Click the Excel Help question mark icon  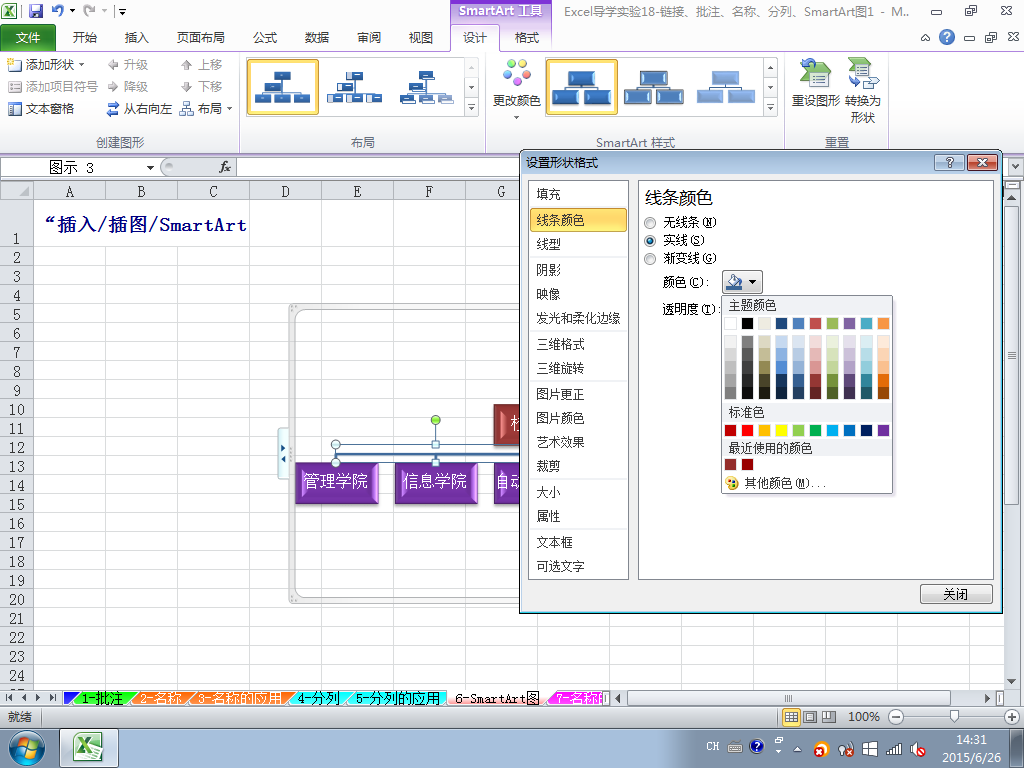coord(947,37)
